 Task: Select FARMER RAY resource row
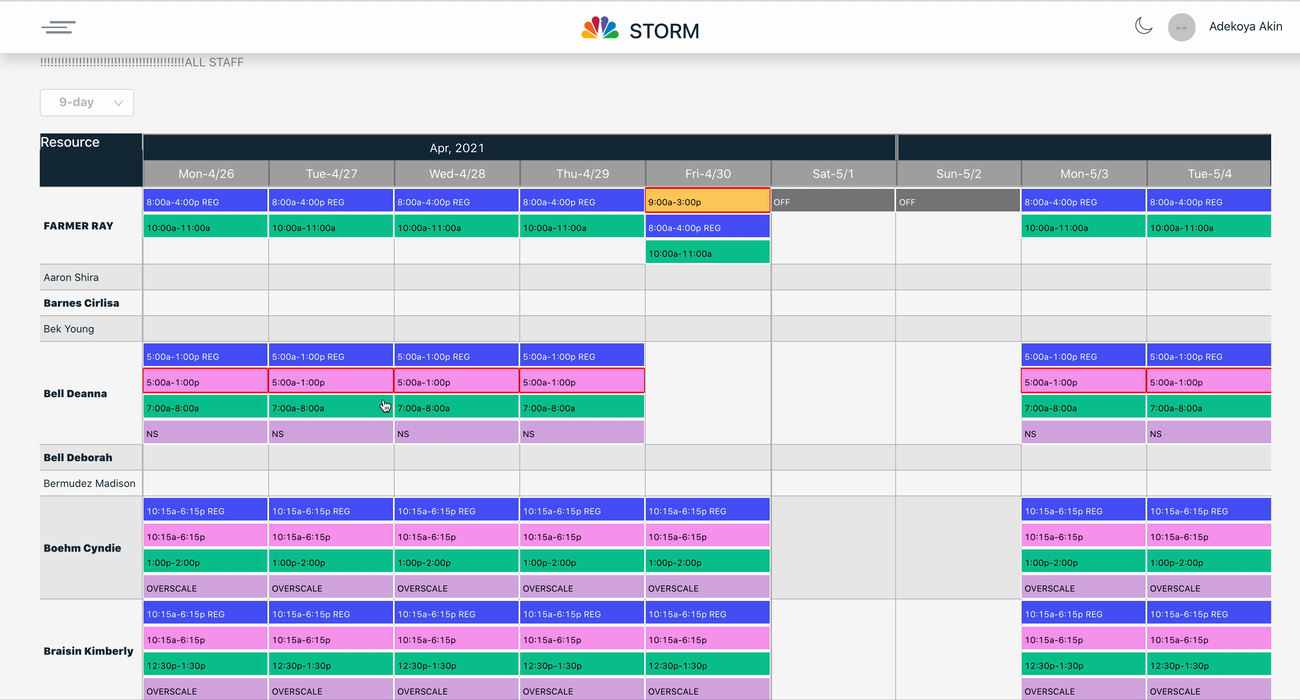(x=91, y=226)
